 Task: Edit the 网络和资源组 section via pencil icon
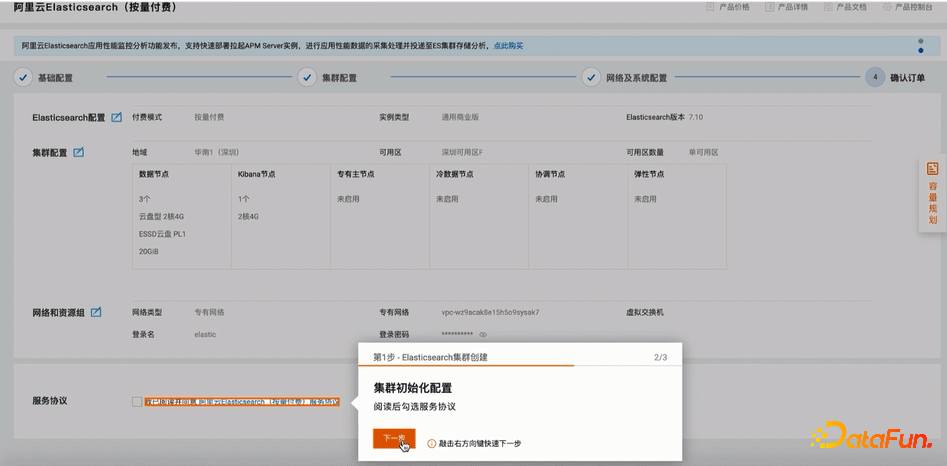pos(95,313)
